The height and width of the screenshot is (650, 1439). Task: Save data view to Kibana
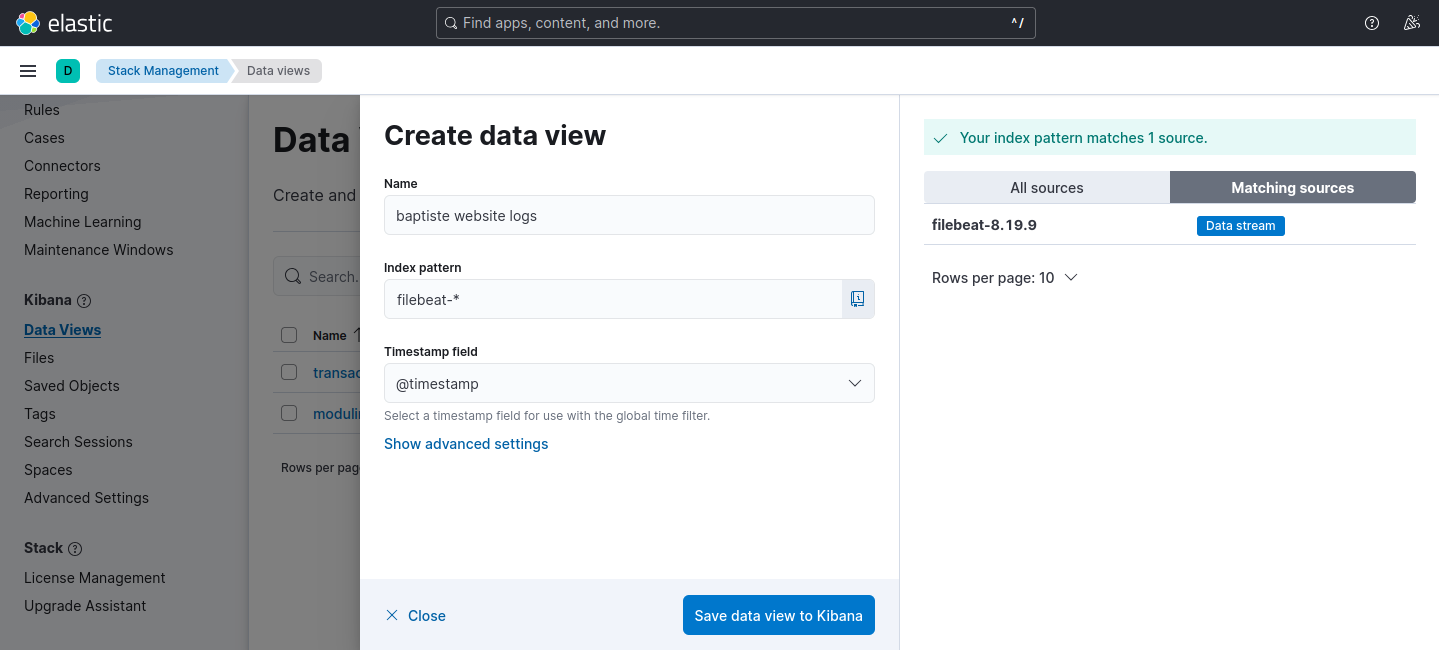(x=778, y=615)
